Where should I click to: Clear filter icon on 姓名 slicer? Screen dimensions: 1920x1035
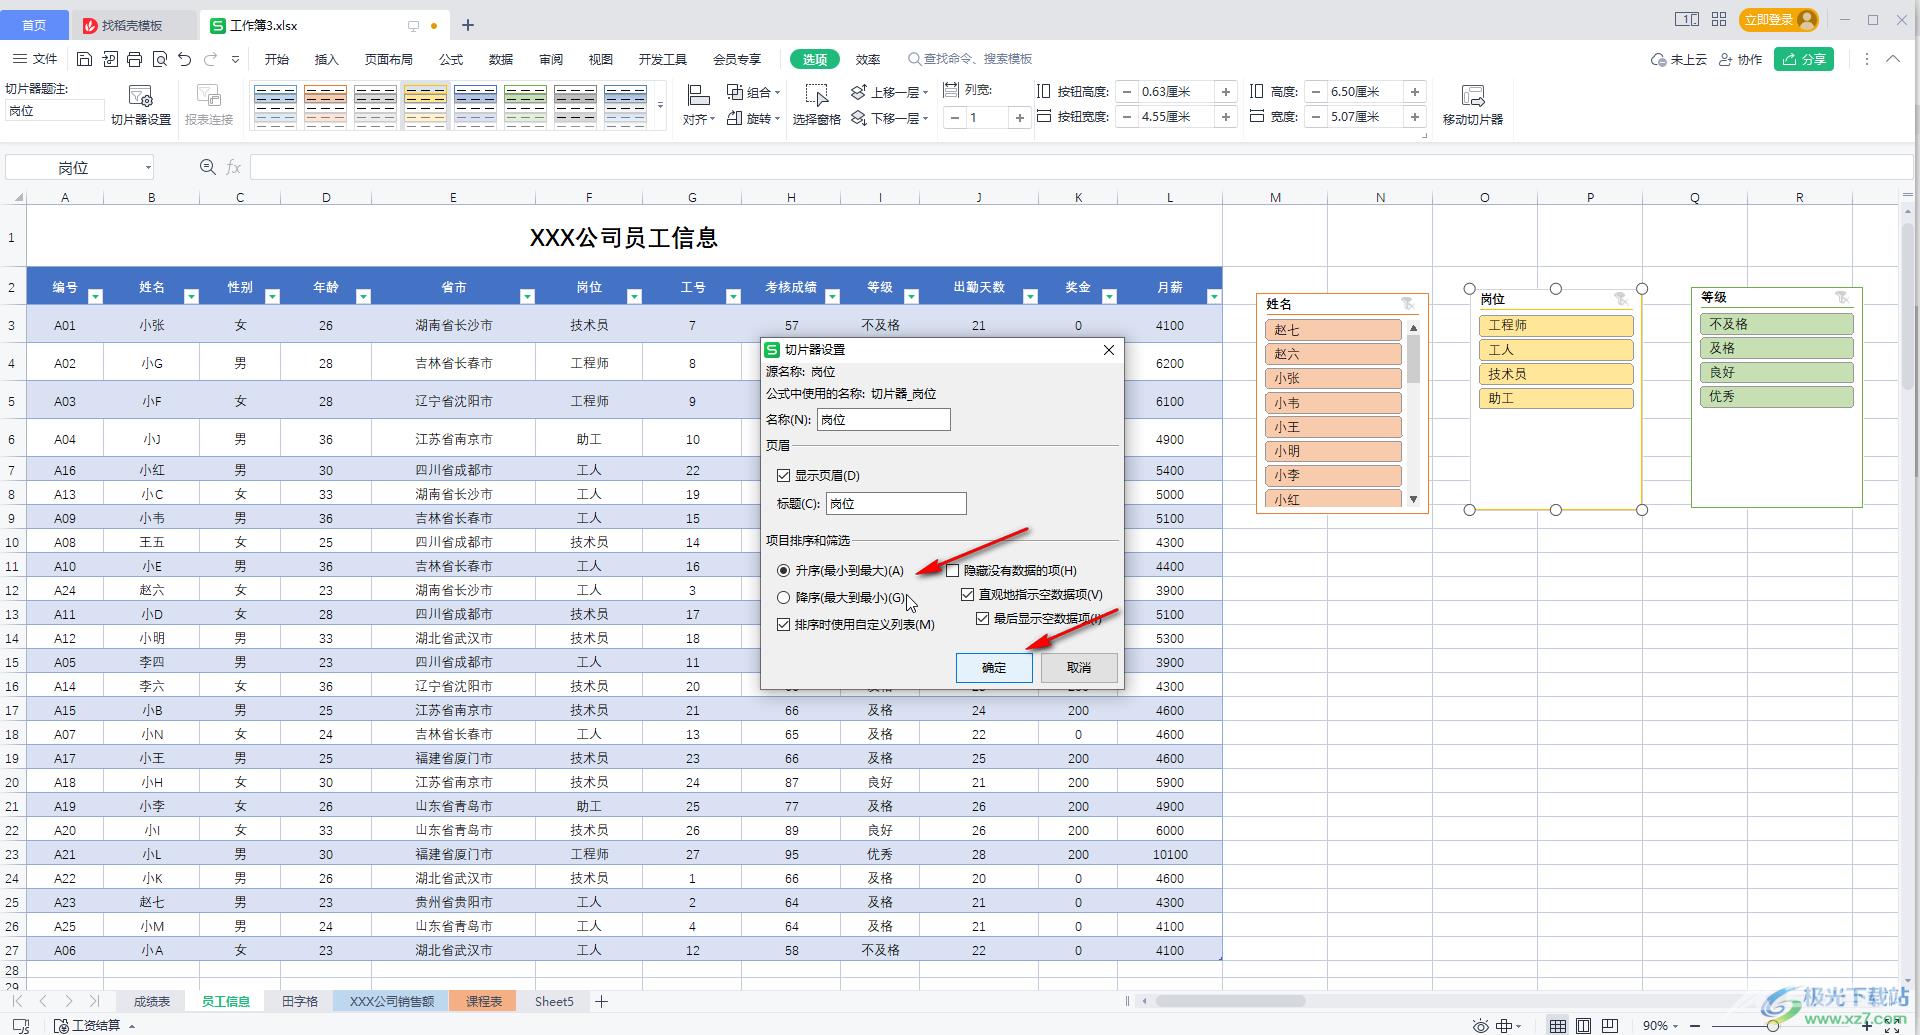coord(1408,303)
